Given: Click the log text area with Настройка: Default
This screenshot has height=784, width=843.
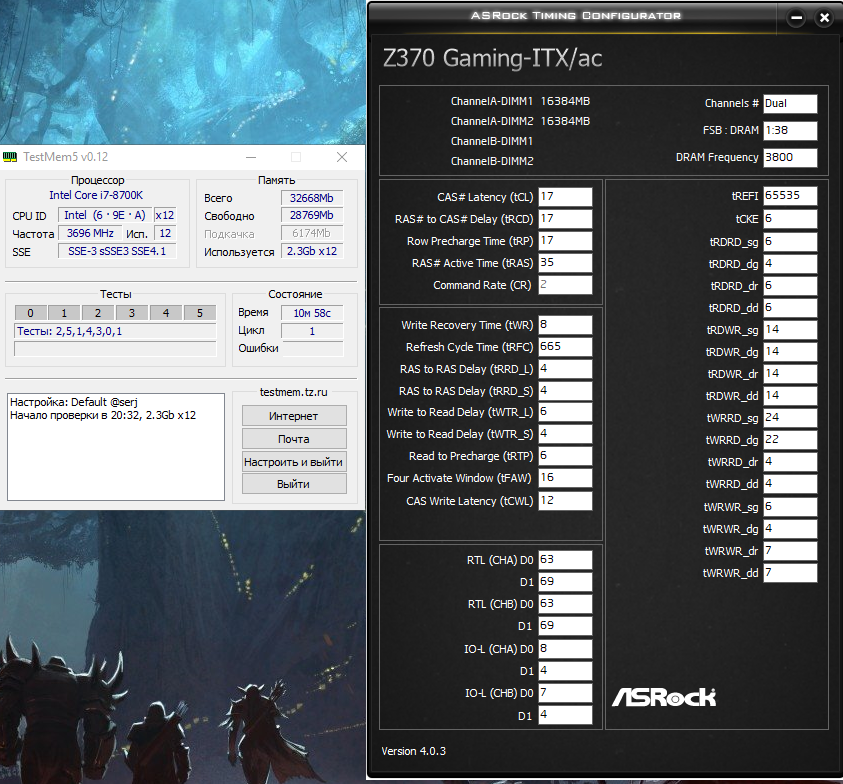Looking at the screenshot, I should click(x=116, y=447).
